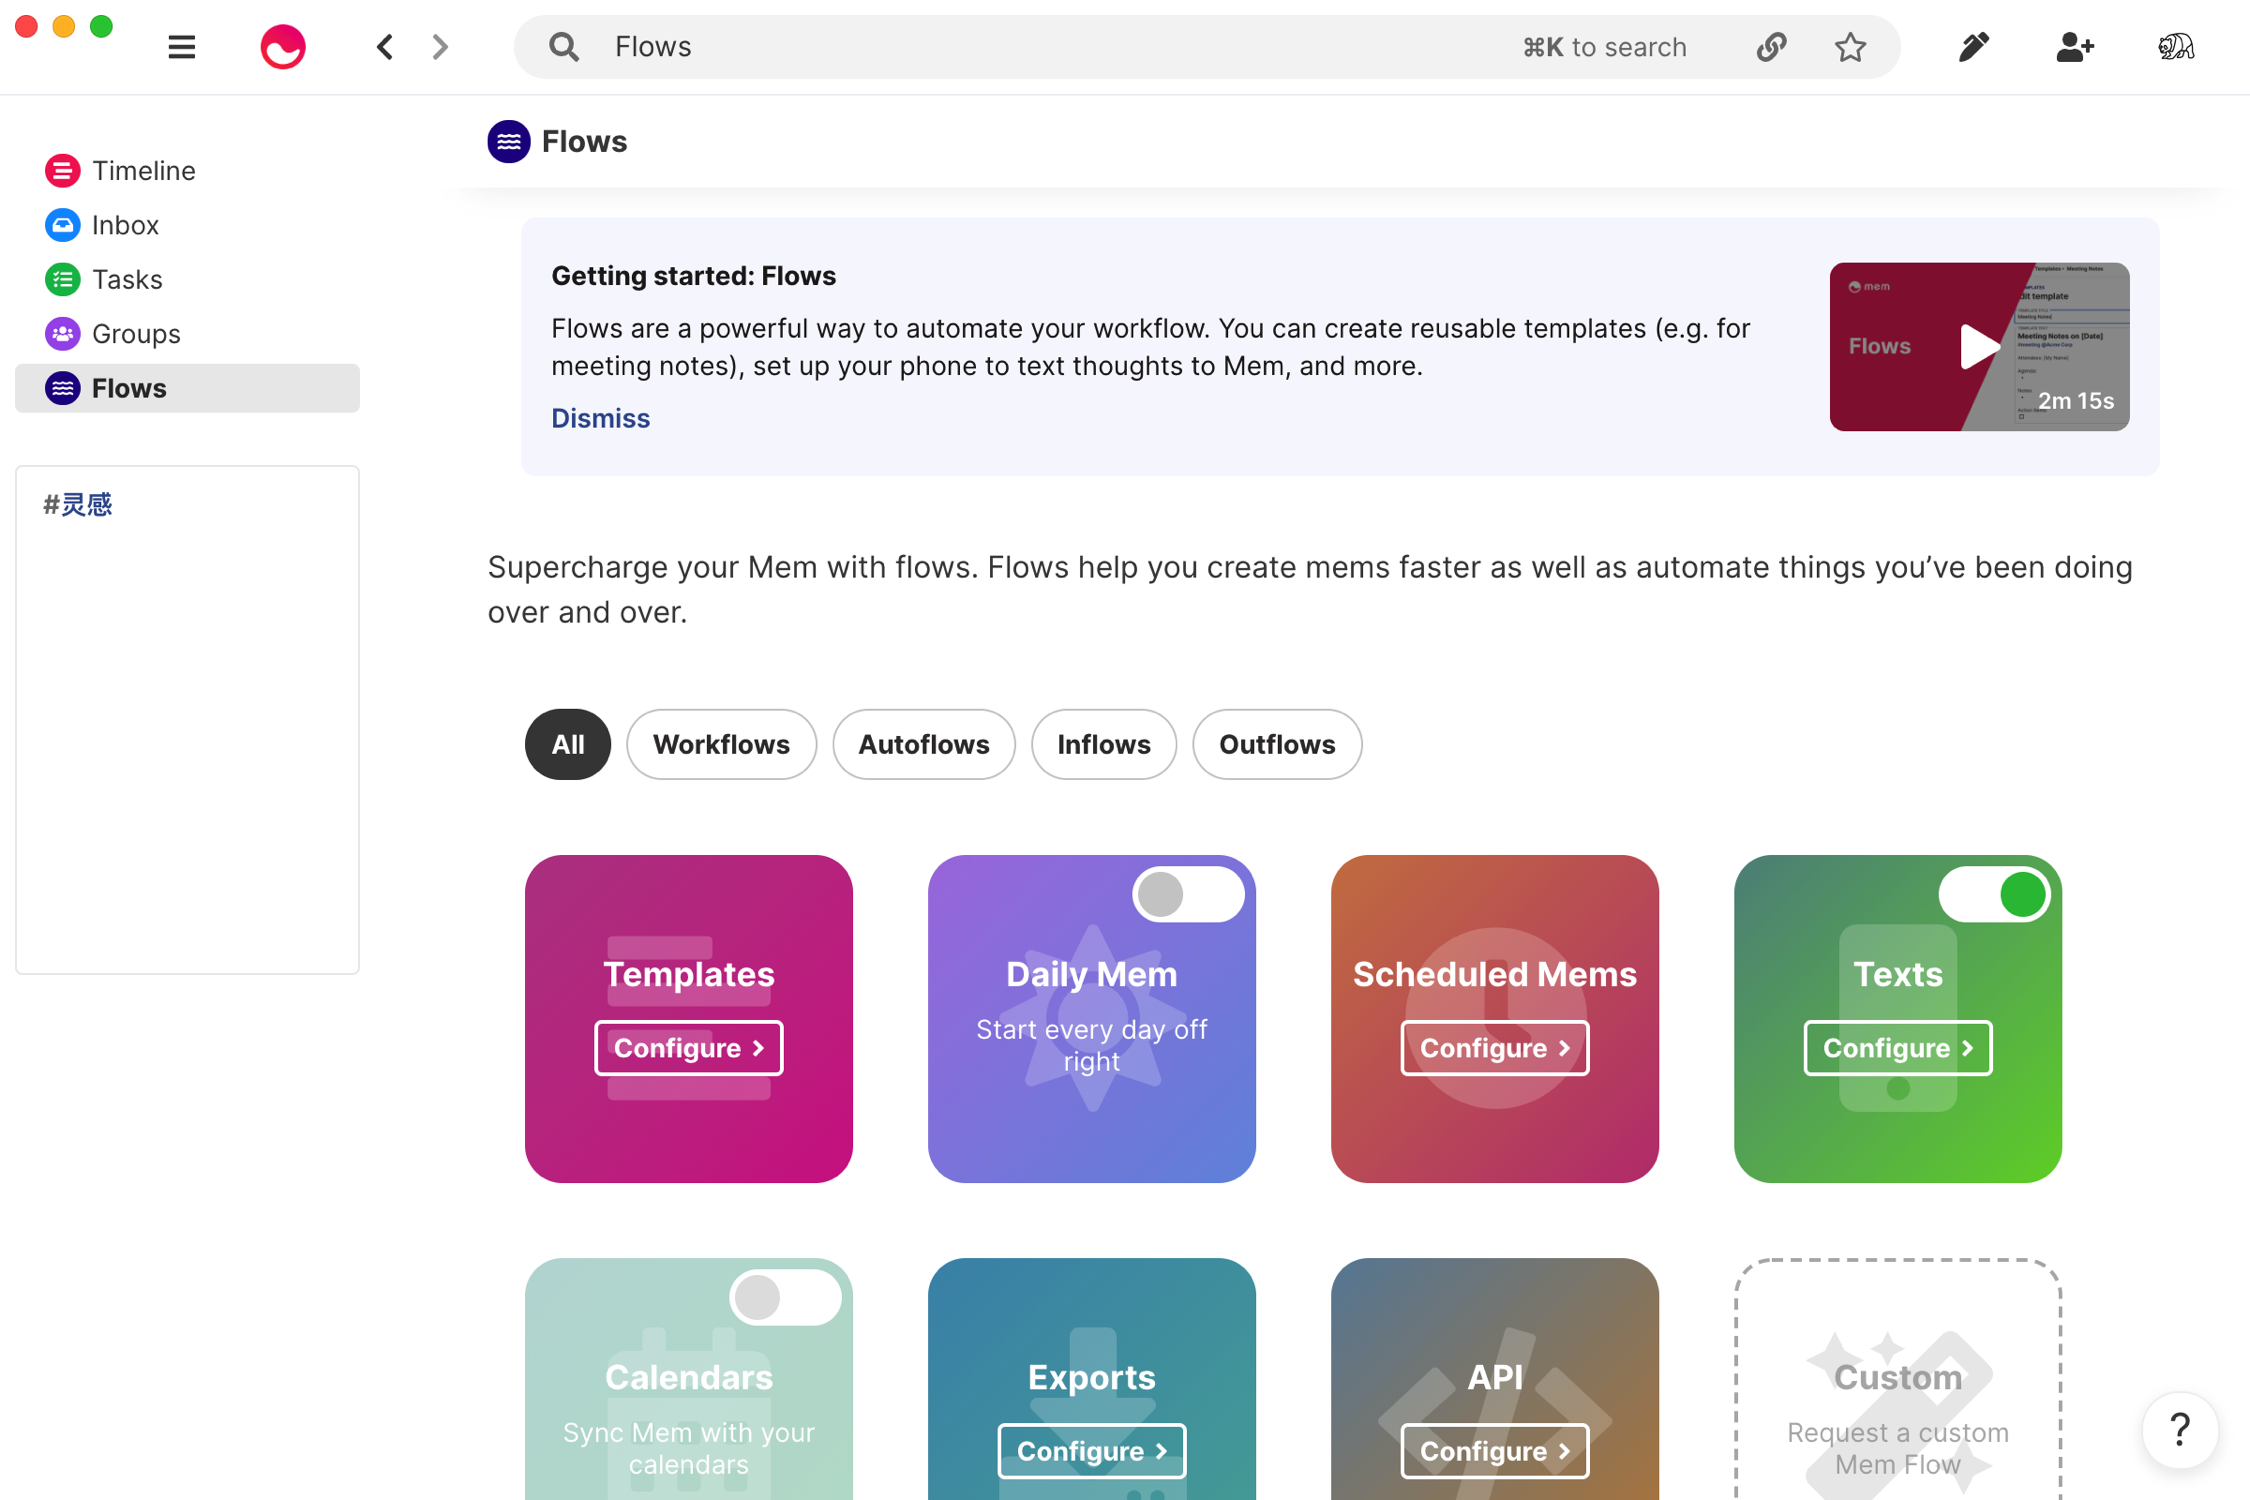This screenshot has height=1500, width=2250.
Task: Click the Mem logo home icon
Action: click(x=283, y=47)
